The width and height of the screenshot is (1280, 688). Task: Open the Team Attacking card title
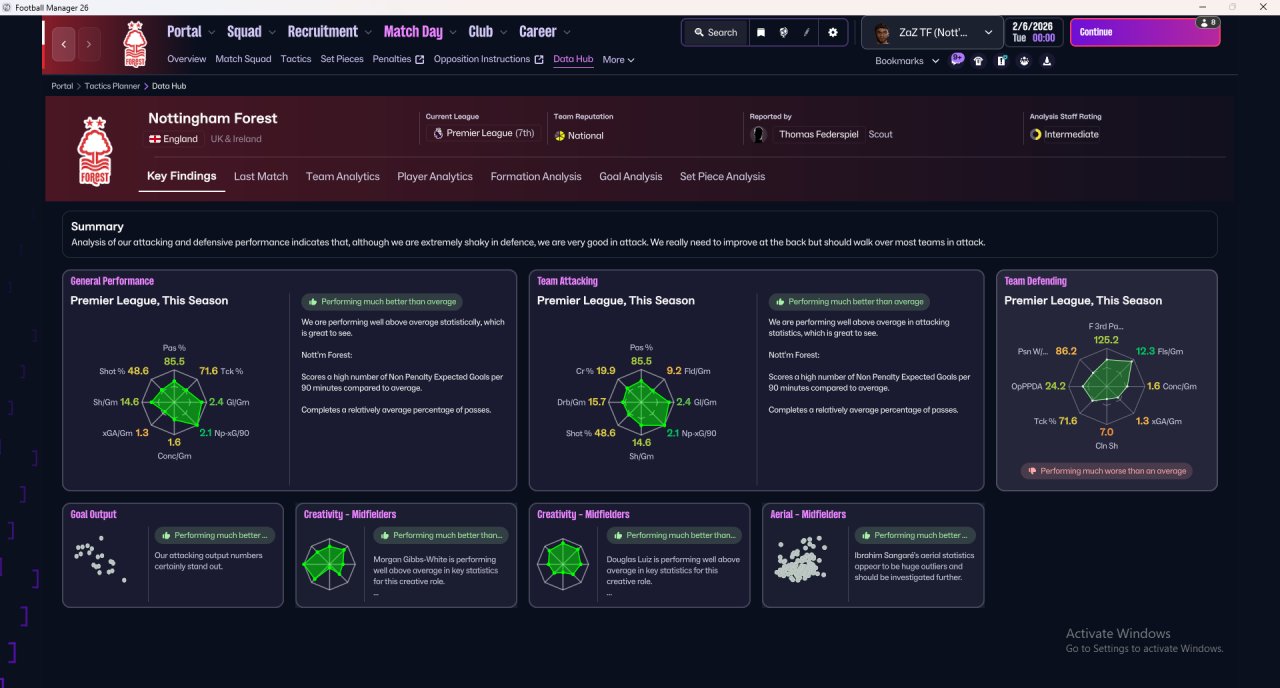coord(567,281)
